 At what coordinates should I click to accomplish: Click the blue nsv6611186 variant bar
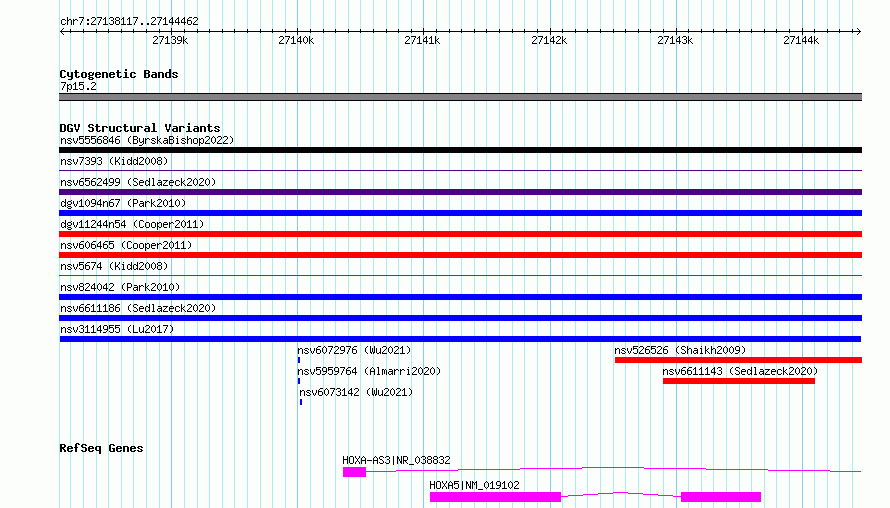coord(460,318)
